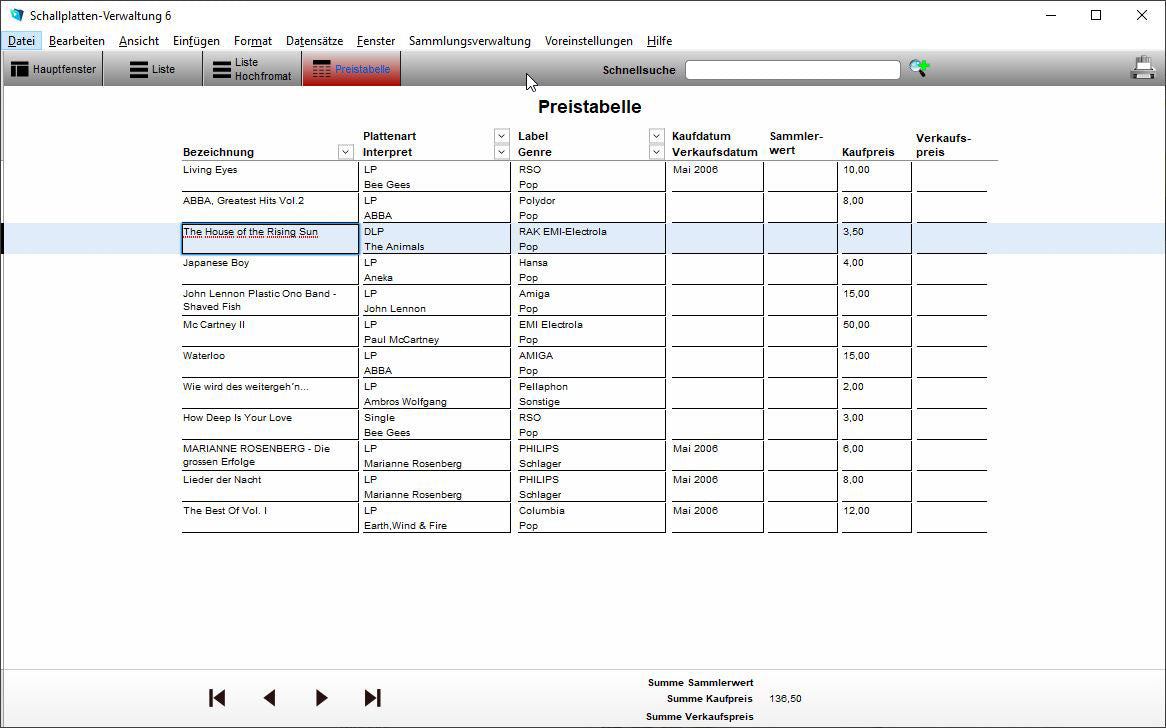Open the Datei menu
This screenshot has height=728, width=1166.
(x=21, y=41)
